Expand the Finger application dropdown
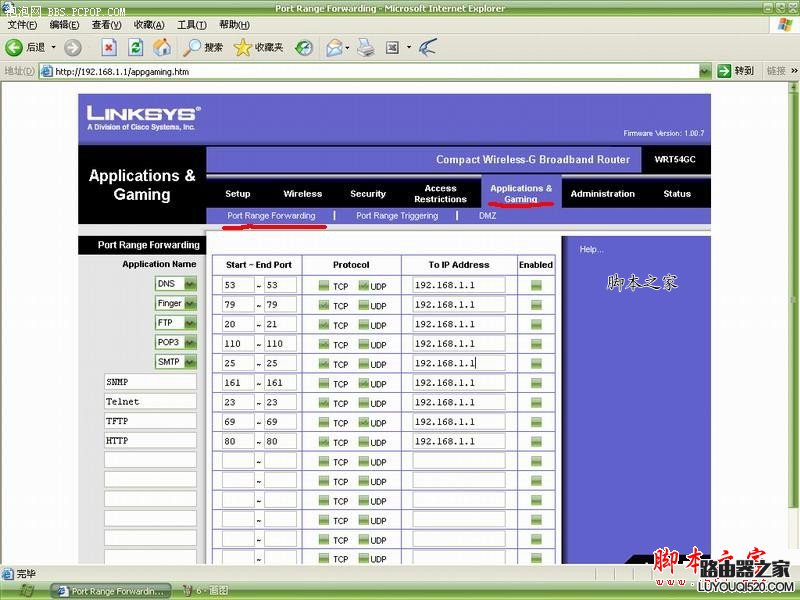This screenshot has height=600, width=800. tap(190, 304)
